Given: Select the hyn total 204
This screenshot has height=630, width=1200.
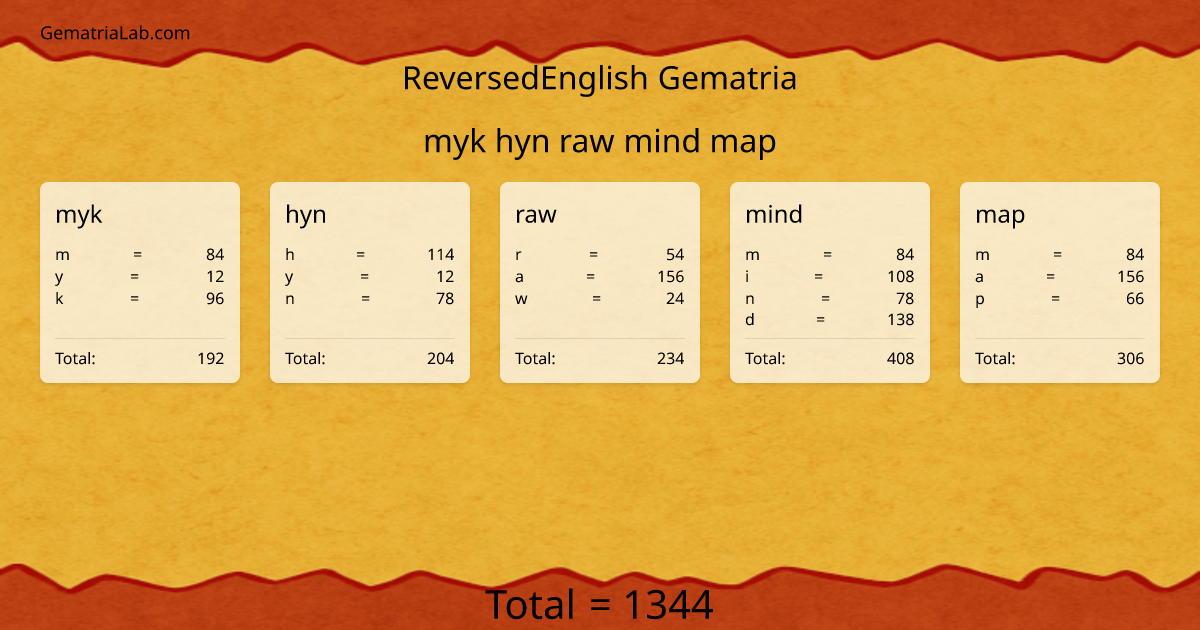Looking at the screenshot, I should [440, 359].
